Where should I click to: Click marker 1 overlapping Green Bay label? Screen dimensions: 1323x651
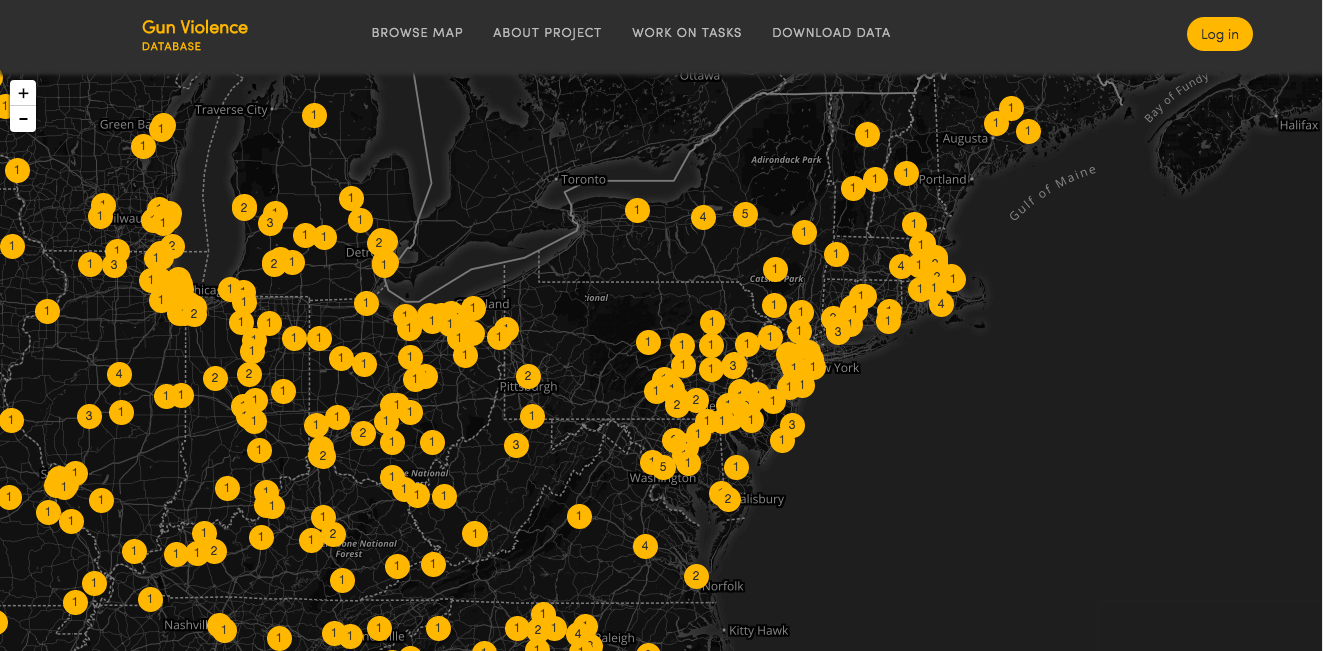coord(163,127)
